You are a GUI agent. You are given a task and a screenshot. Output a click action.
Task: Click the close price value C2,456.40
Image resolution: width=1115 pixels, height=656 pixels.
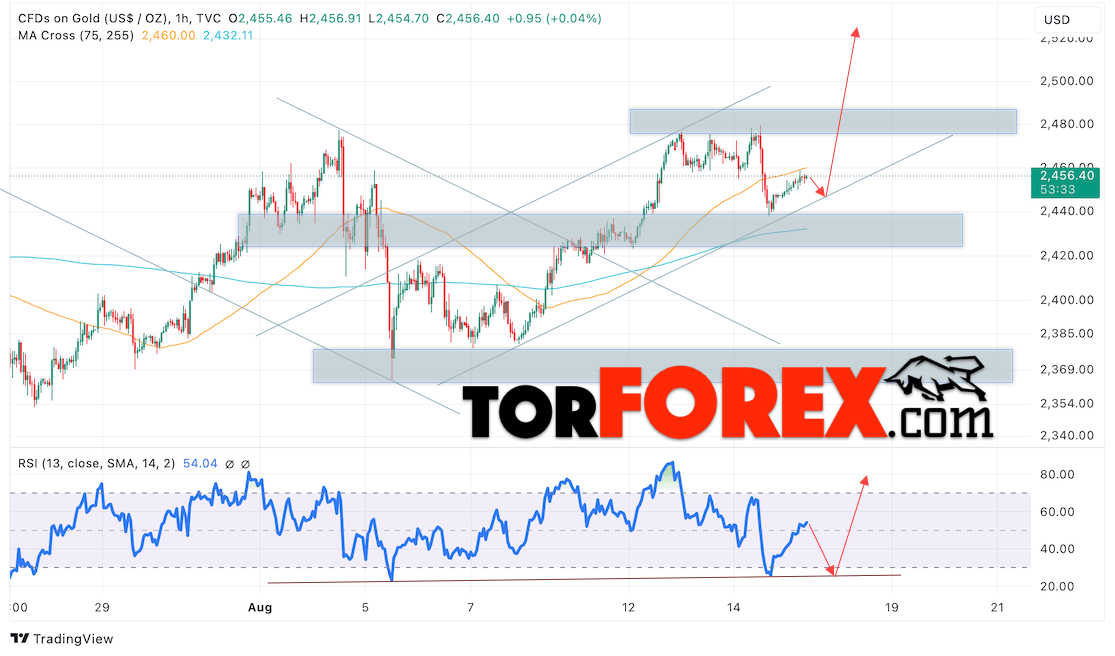tap(468, 18)
